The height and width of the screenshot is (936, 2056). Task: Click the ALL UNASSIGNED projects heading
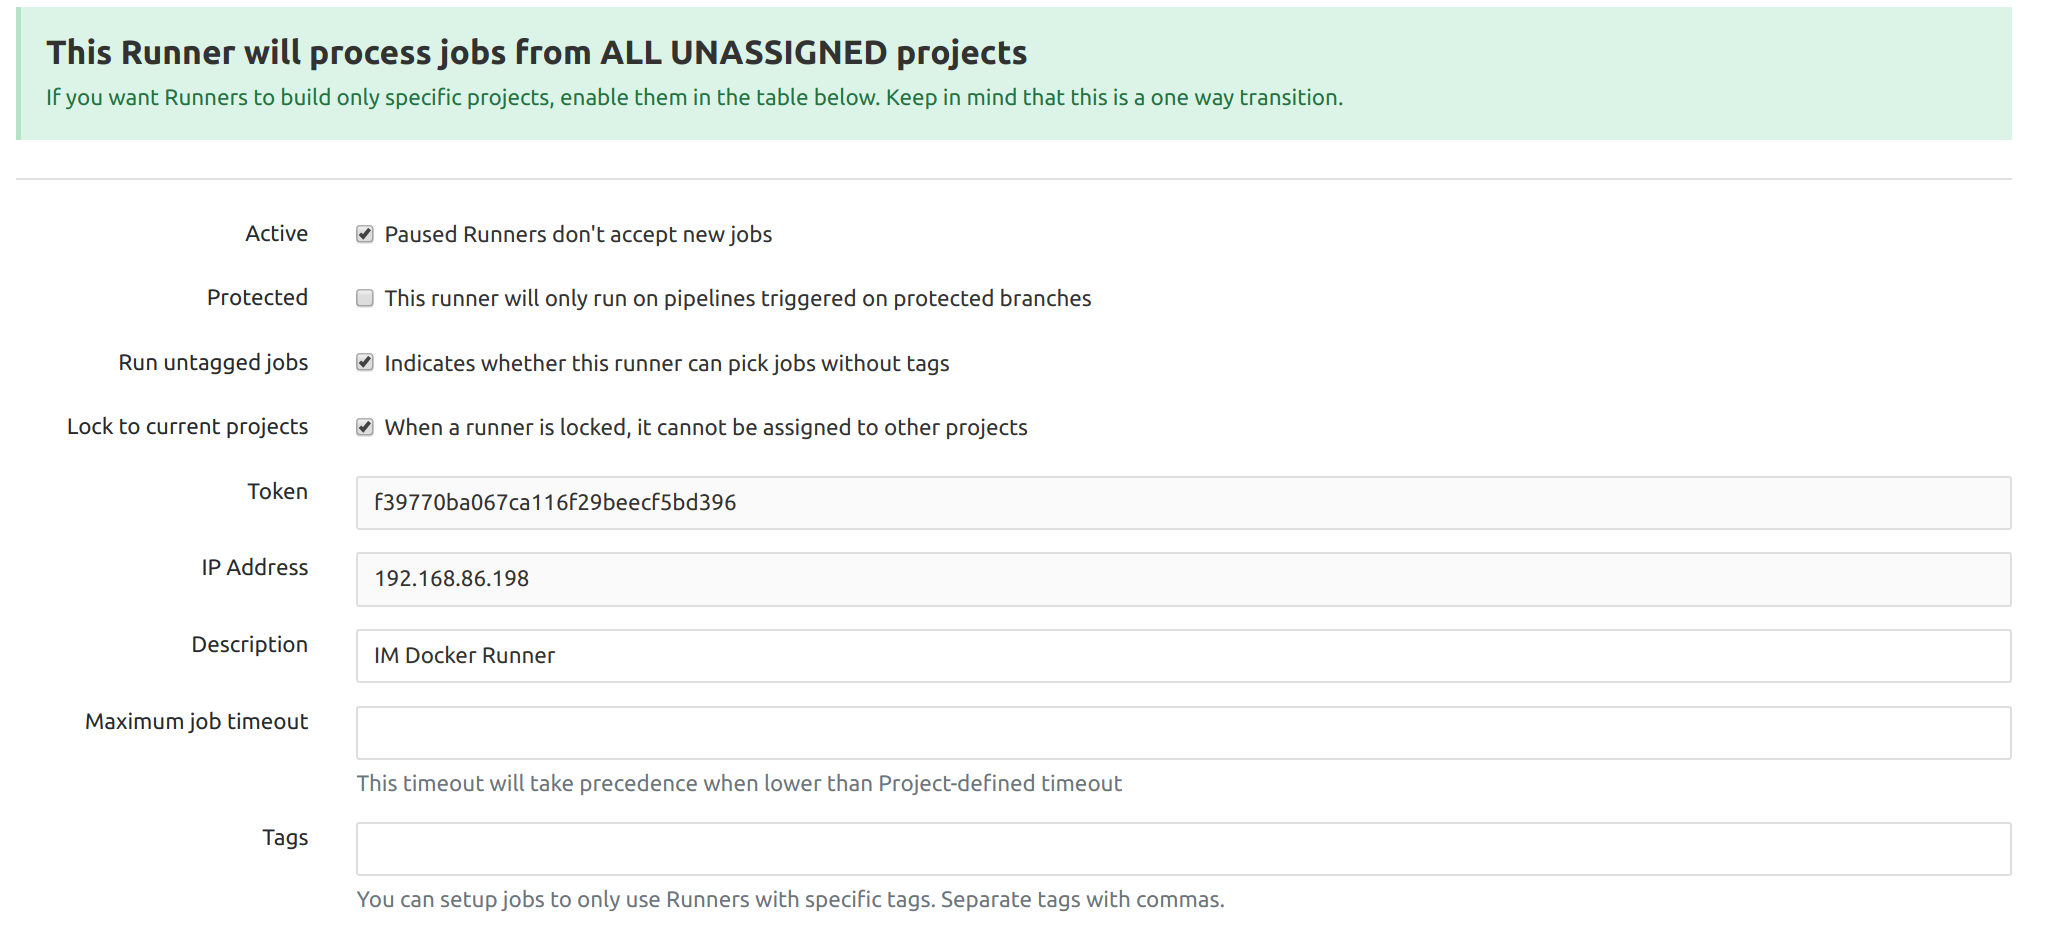click(x=536, y=53)
